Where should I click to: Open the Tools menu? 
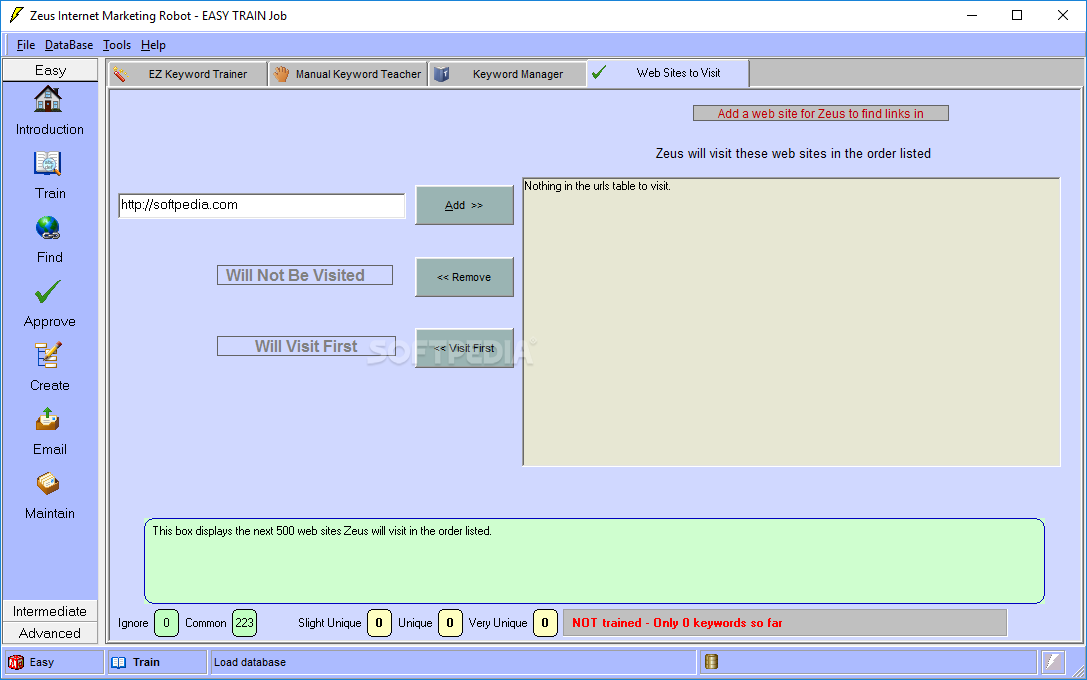pyautogui.click(x=116, y=45)
